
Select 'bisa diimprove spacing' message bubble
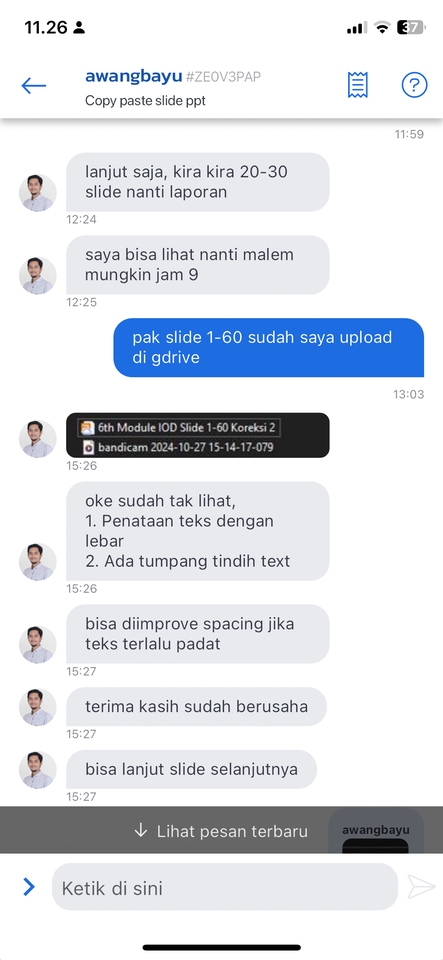tap(198, 634)
